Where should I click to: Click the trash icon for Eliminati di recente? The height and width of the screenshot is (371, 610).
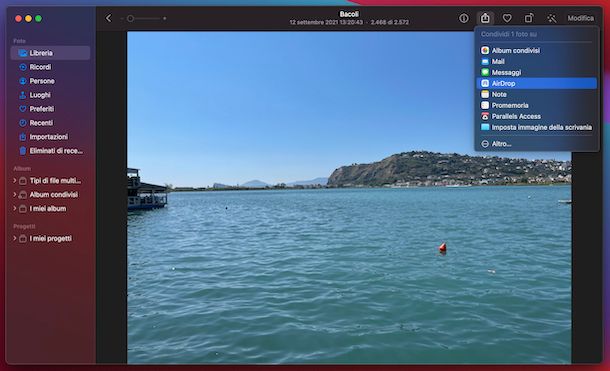point(23,151)
